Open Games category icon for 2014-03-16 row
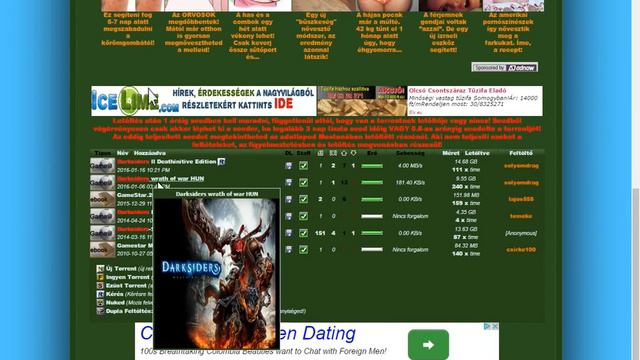Viewport: 640px width, 360px height. [x=102, y=233]
